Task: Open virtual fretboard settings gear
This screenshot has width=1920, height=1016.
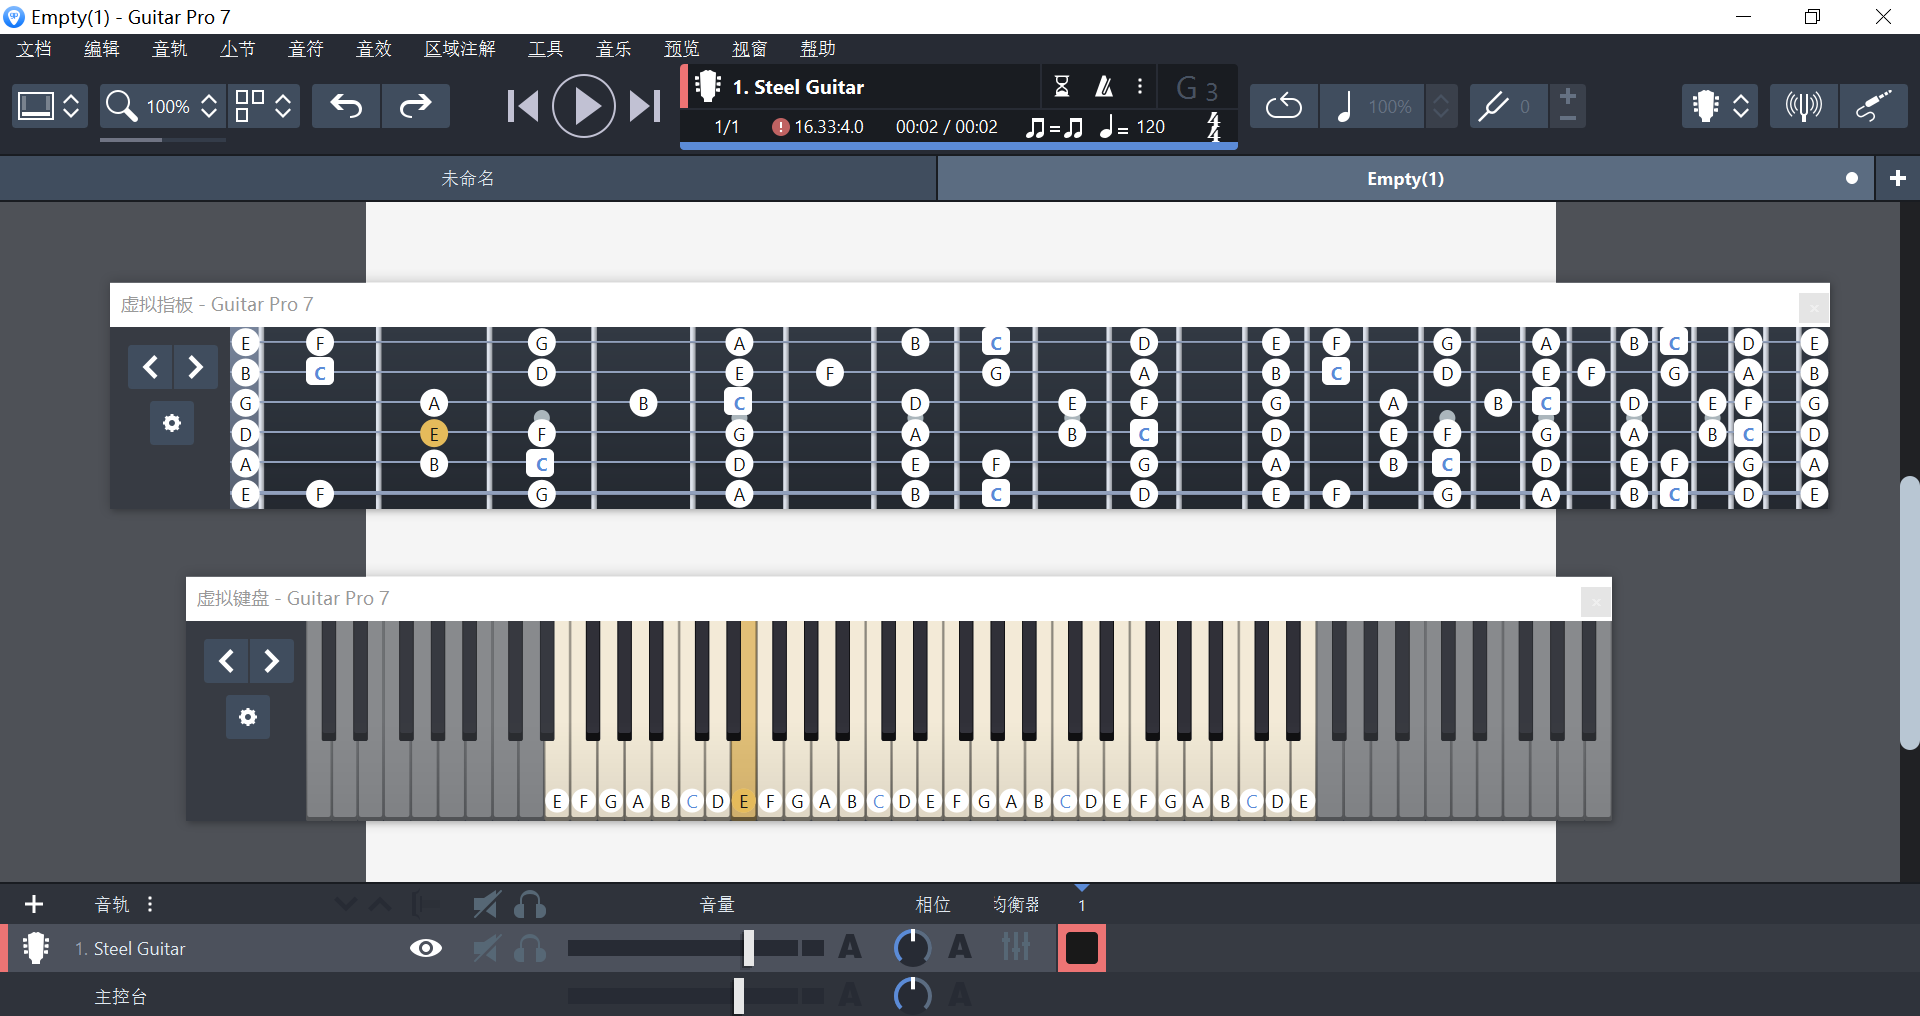Action: pos(172,423)
